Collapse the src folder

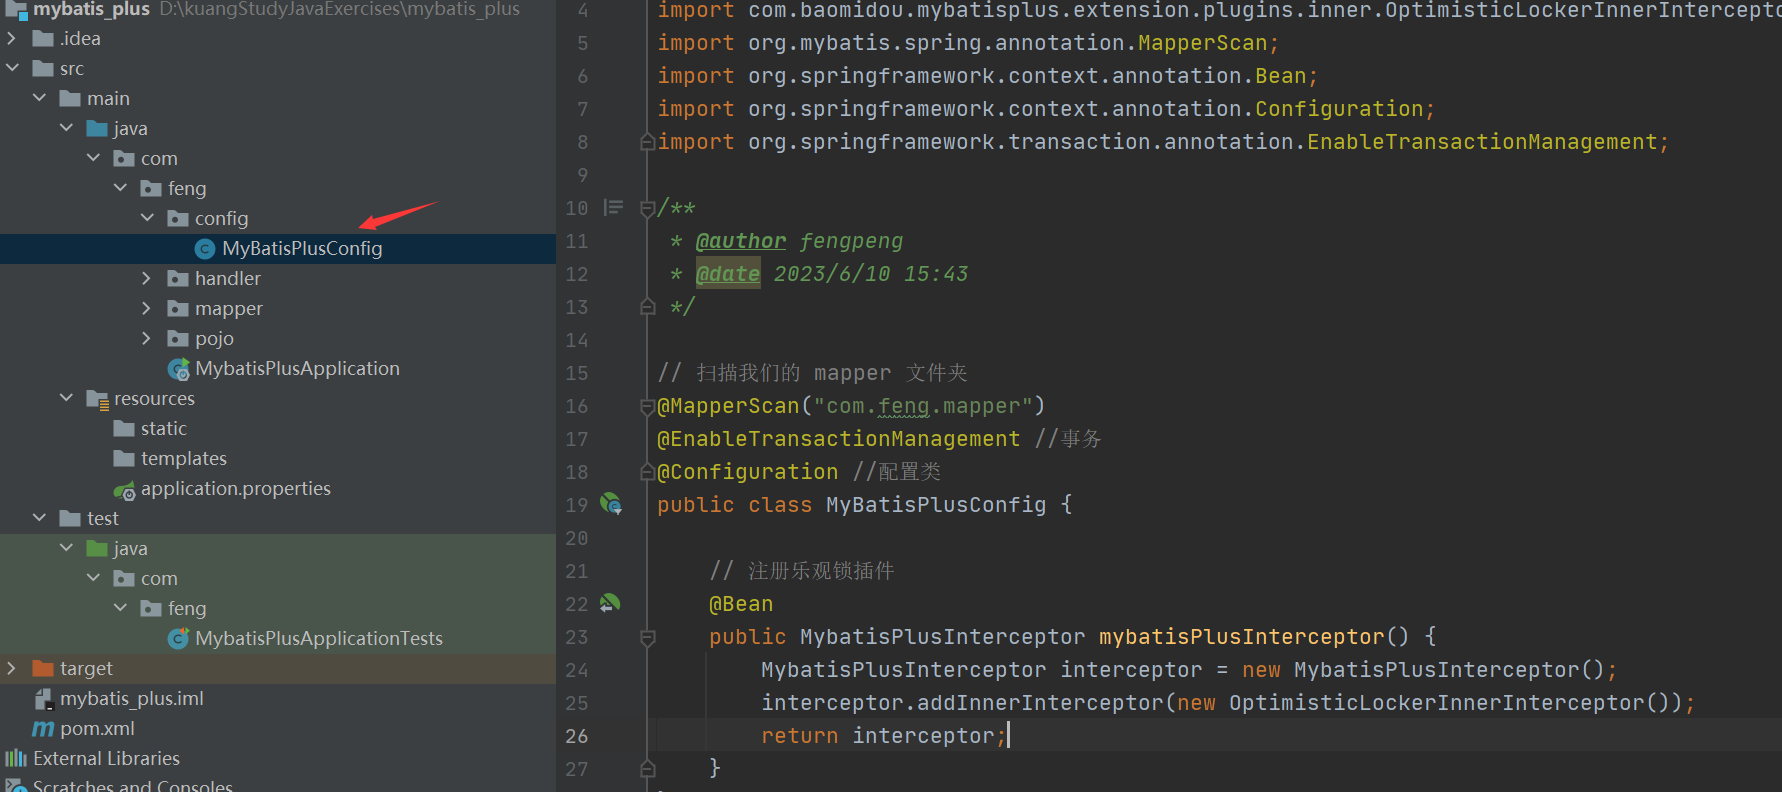(x=13, y=69)
